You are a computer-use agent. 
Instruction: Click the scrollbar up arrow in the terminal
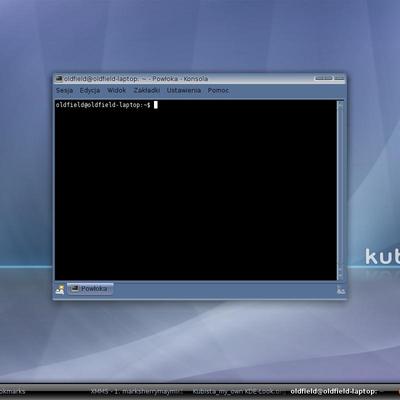(340, 105)
